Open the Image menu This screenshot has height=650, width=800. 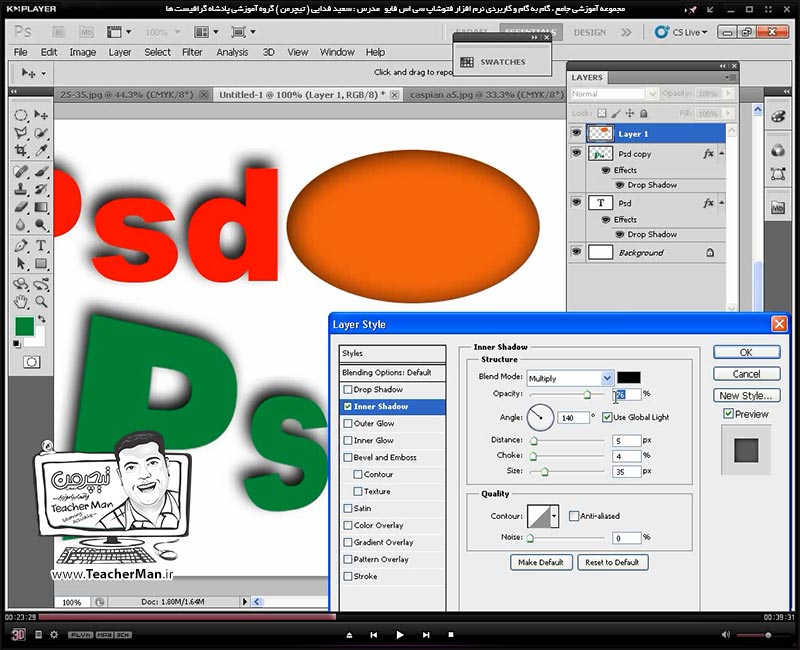click(x=83, y=52)
